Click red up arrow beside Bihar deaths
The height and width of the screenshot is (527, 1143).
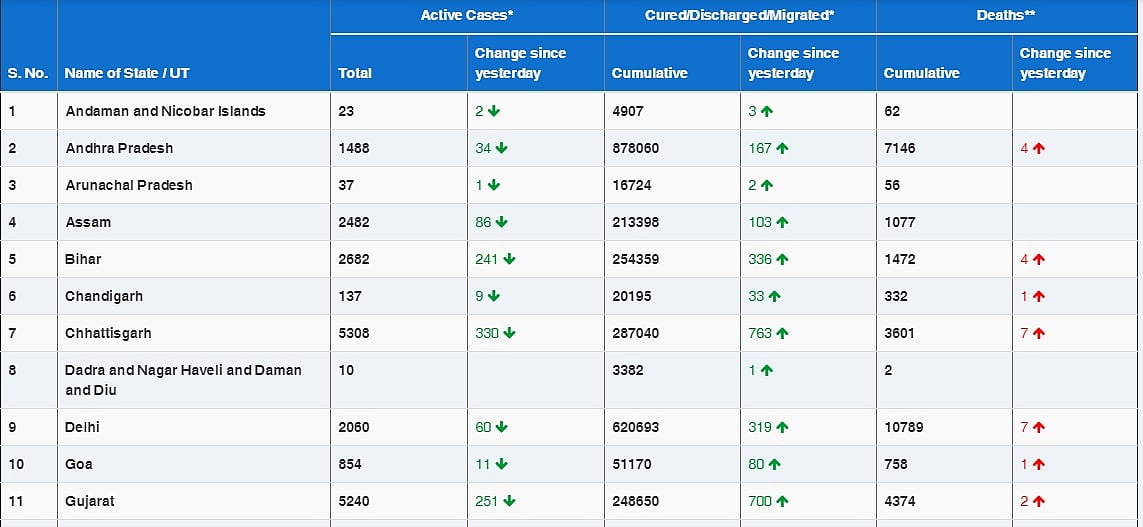1039,259
